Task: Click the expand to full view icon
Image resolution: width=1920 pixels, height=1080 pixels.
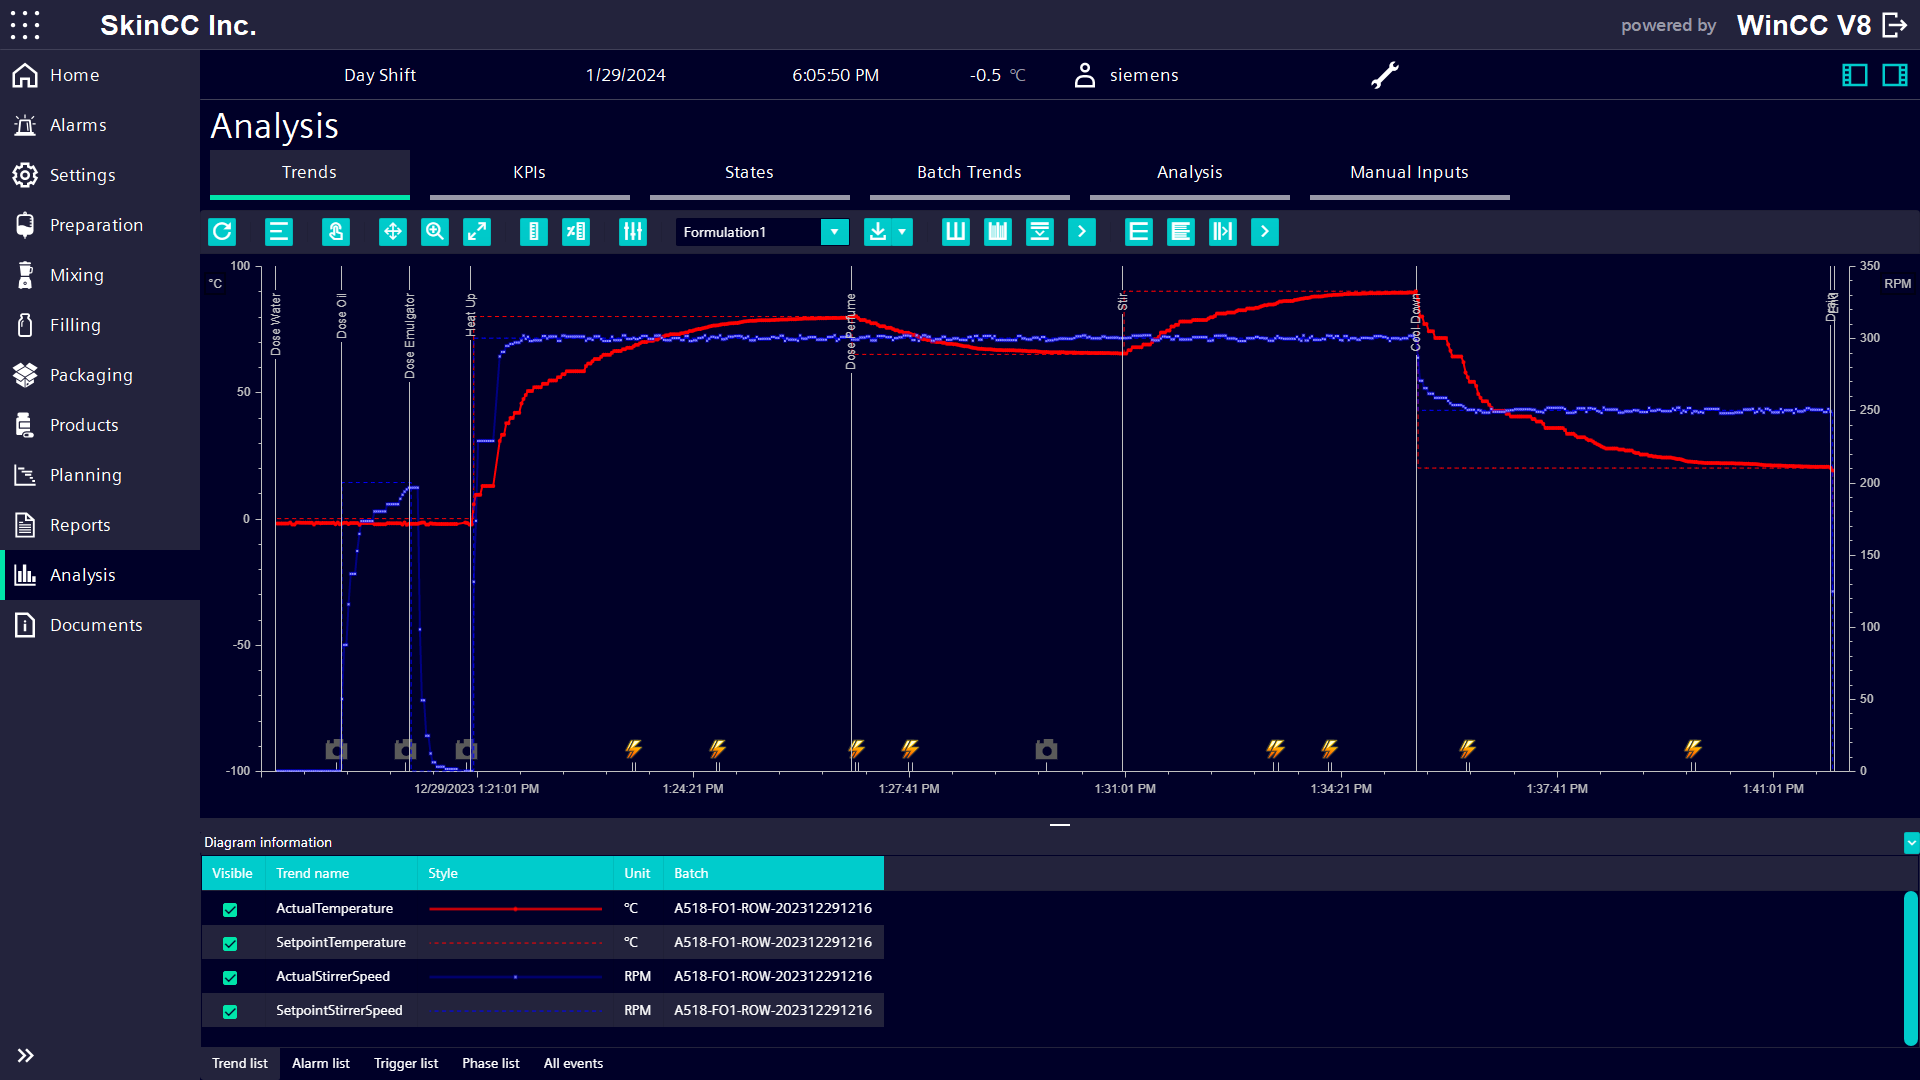Action: [x=477, y=232]
